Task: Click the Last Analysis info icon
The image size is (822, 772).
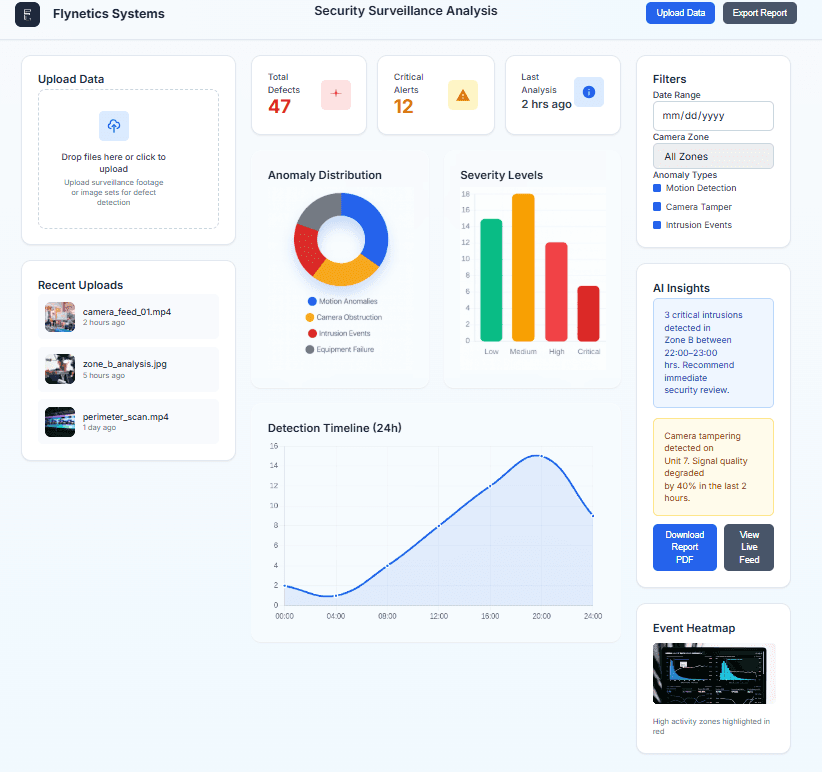Action: click(588, 92)
